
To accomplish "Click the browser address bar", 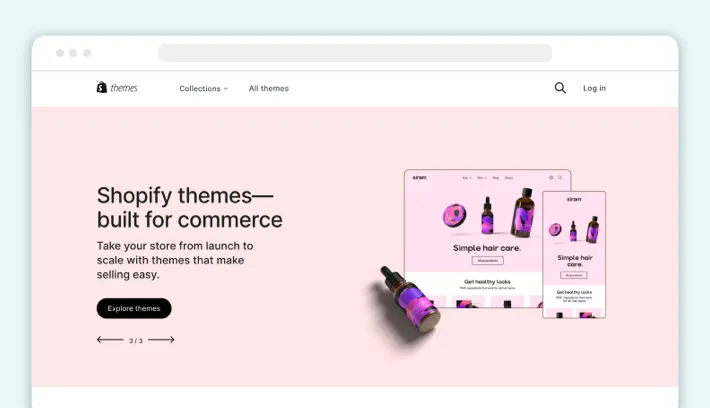I will 355,53.
